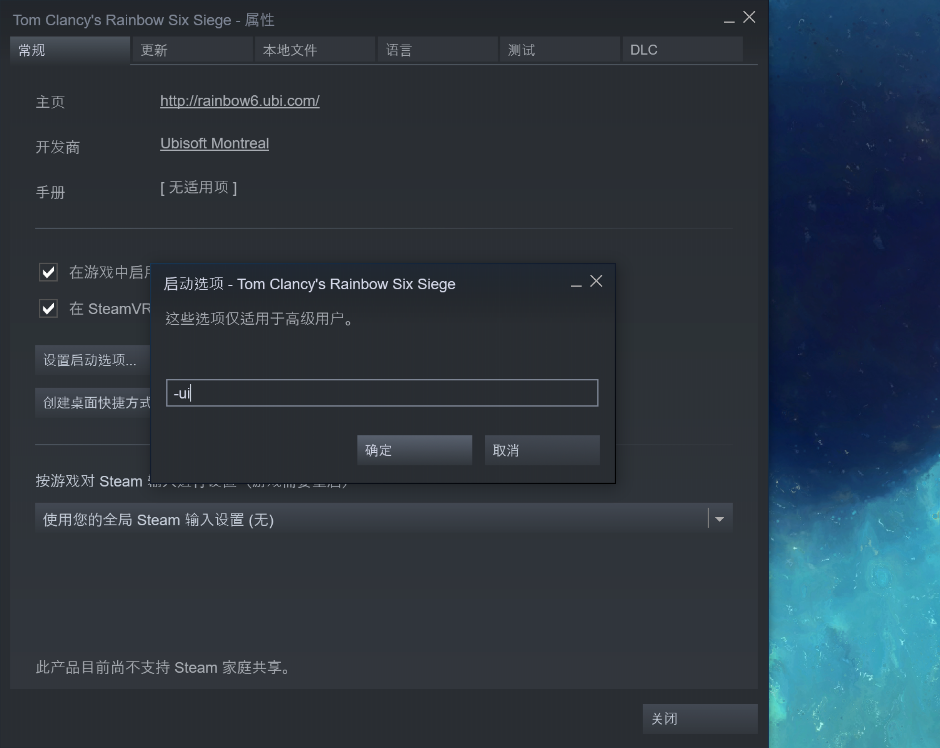Open the 测试 tab
This screenshot has width=940, height=748.
pyautogui.click(x=559, y=50)
